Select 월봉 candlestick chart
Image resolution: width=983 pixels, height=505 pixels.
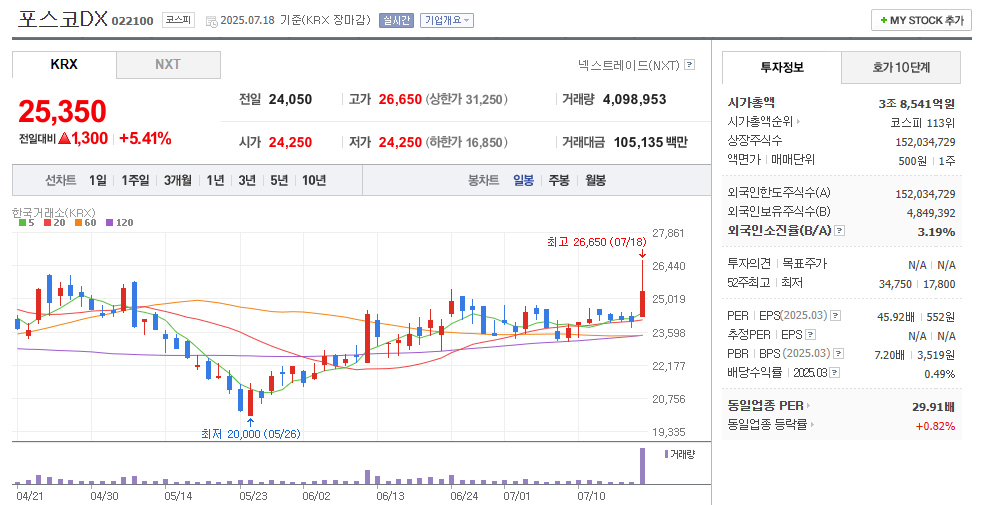click(596, 180)
